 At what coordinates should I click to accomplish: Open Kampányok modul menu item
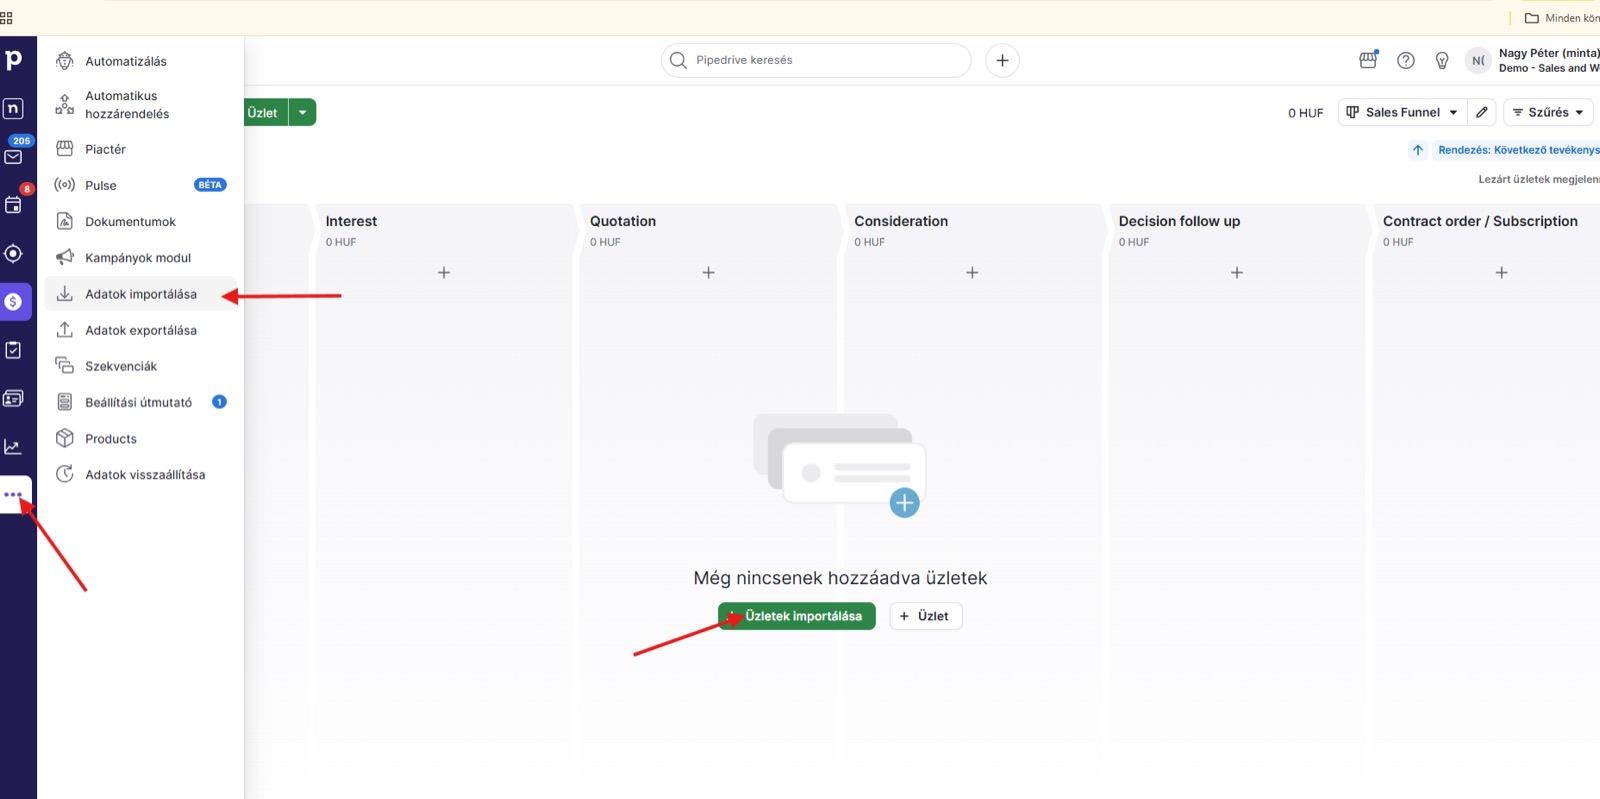click(140, 257)
